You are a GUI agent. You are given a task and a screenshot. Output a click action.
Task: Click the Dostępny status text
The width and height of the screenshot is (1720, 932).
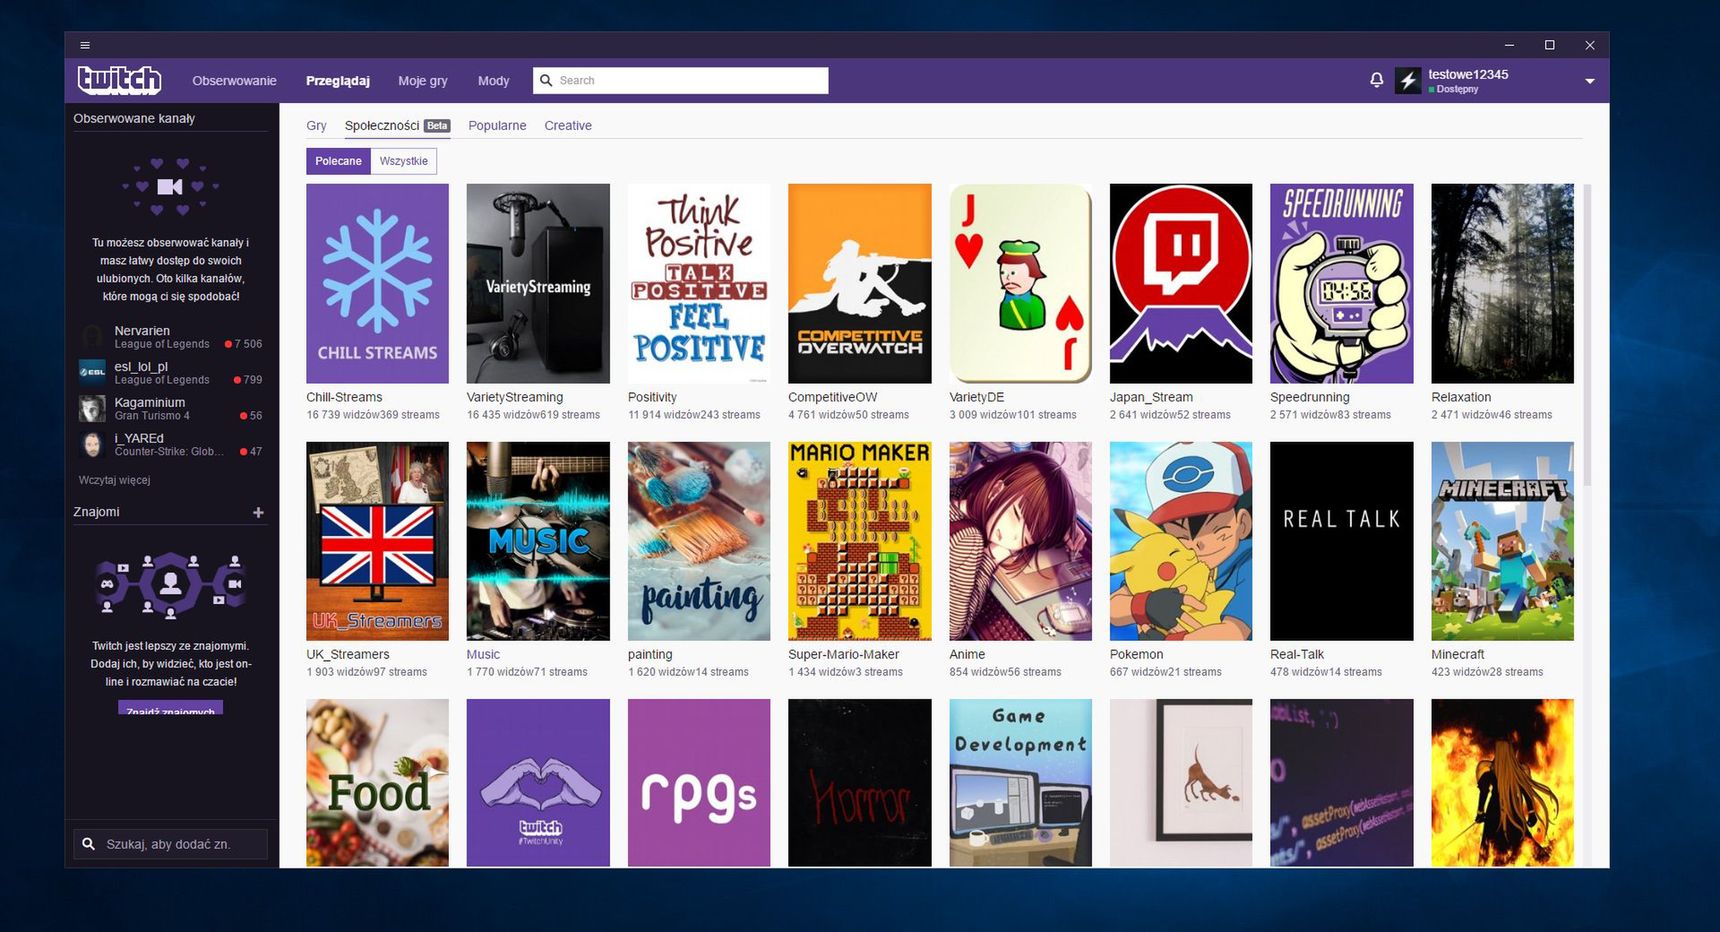1457,90
